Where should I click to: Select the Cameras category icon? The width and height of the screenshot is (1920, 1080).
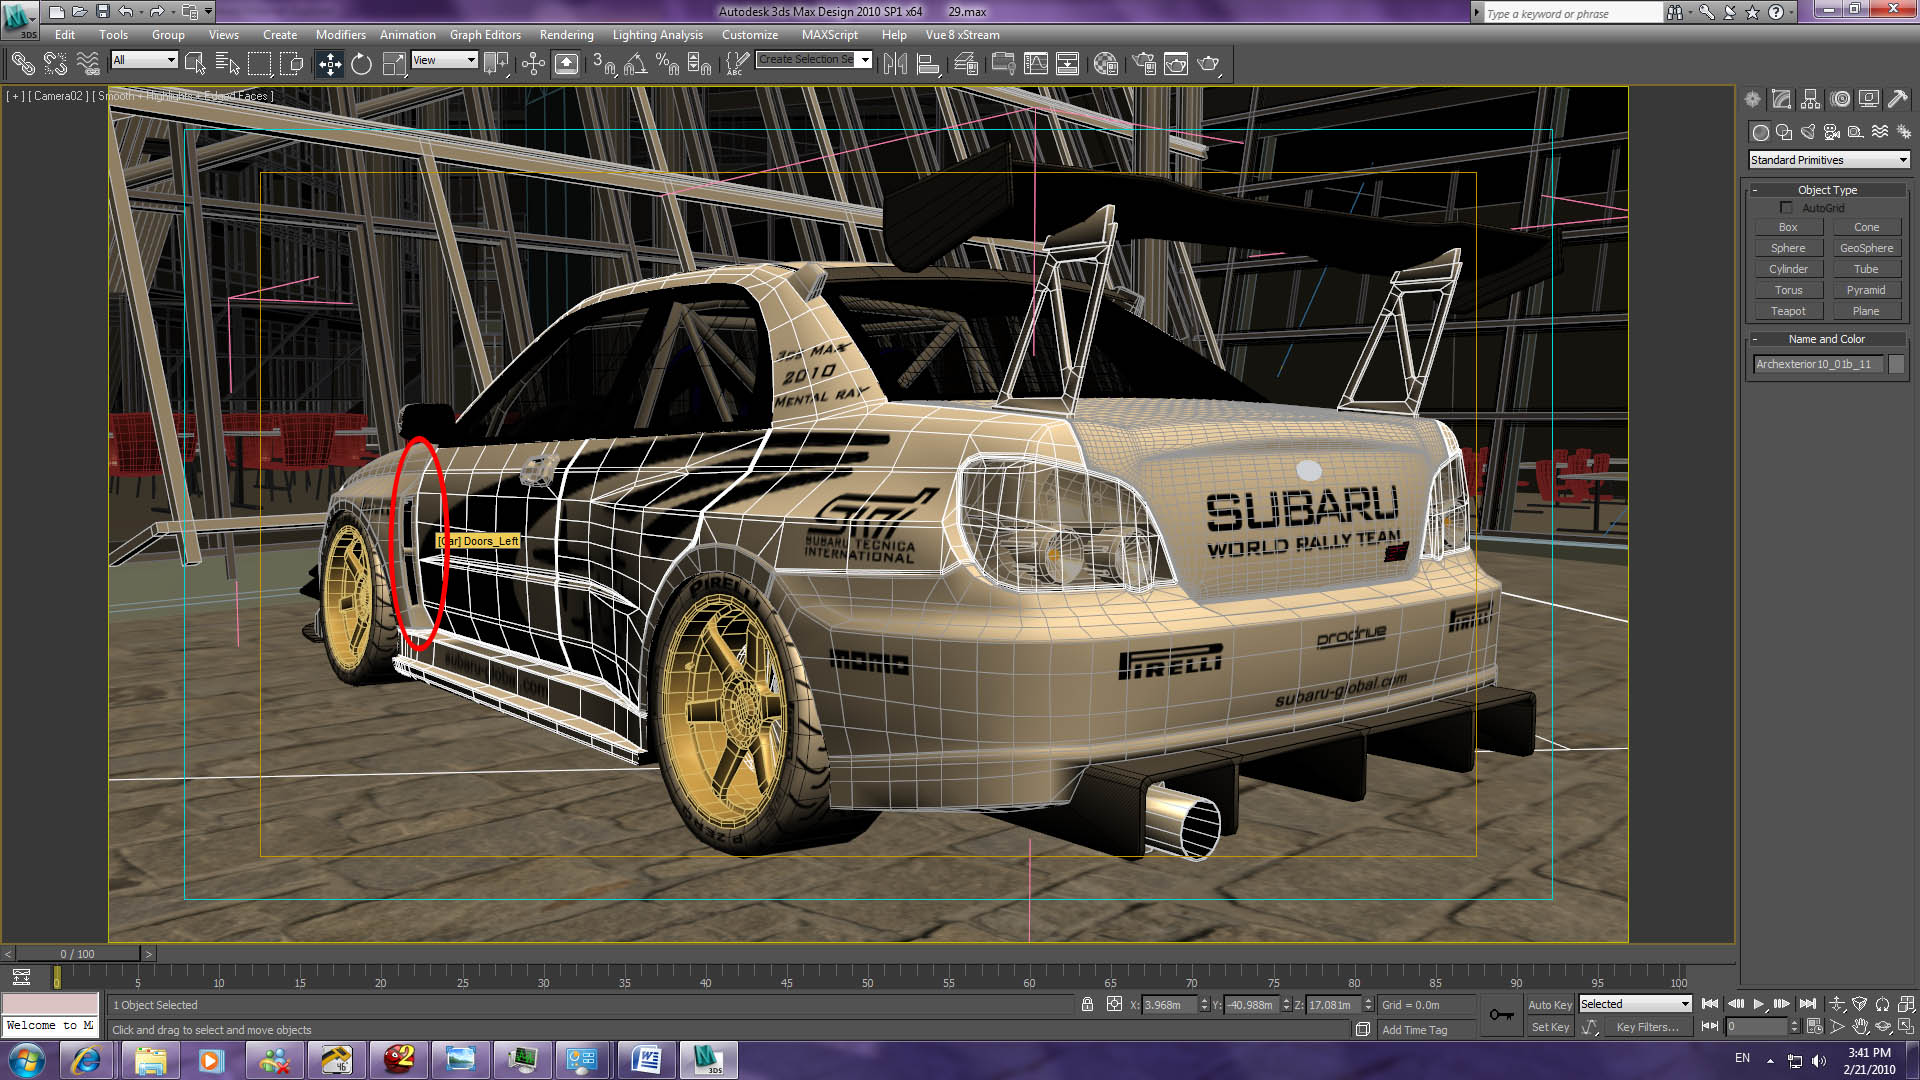click(x=1832, y=132)
